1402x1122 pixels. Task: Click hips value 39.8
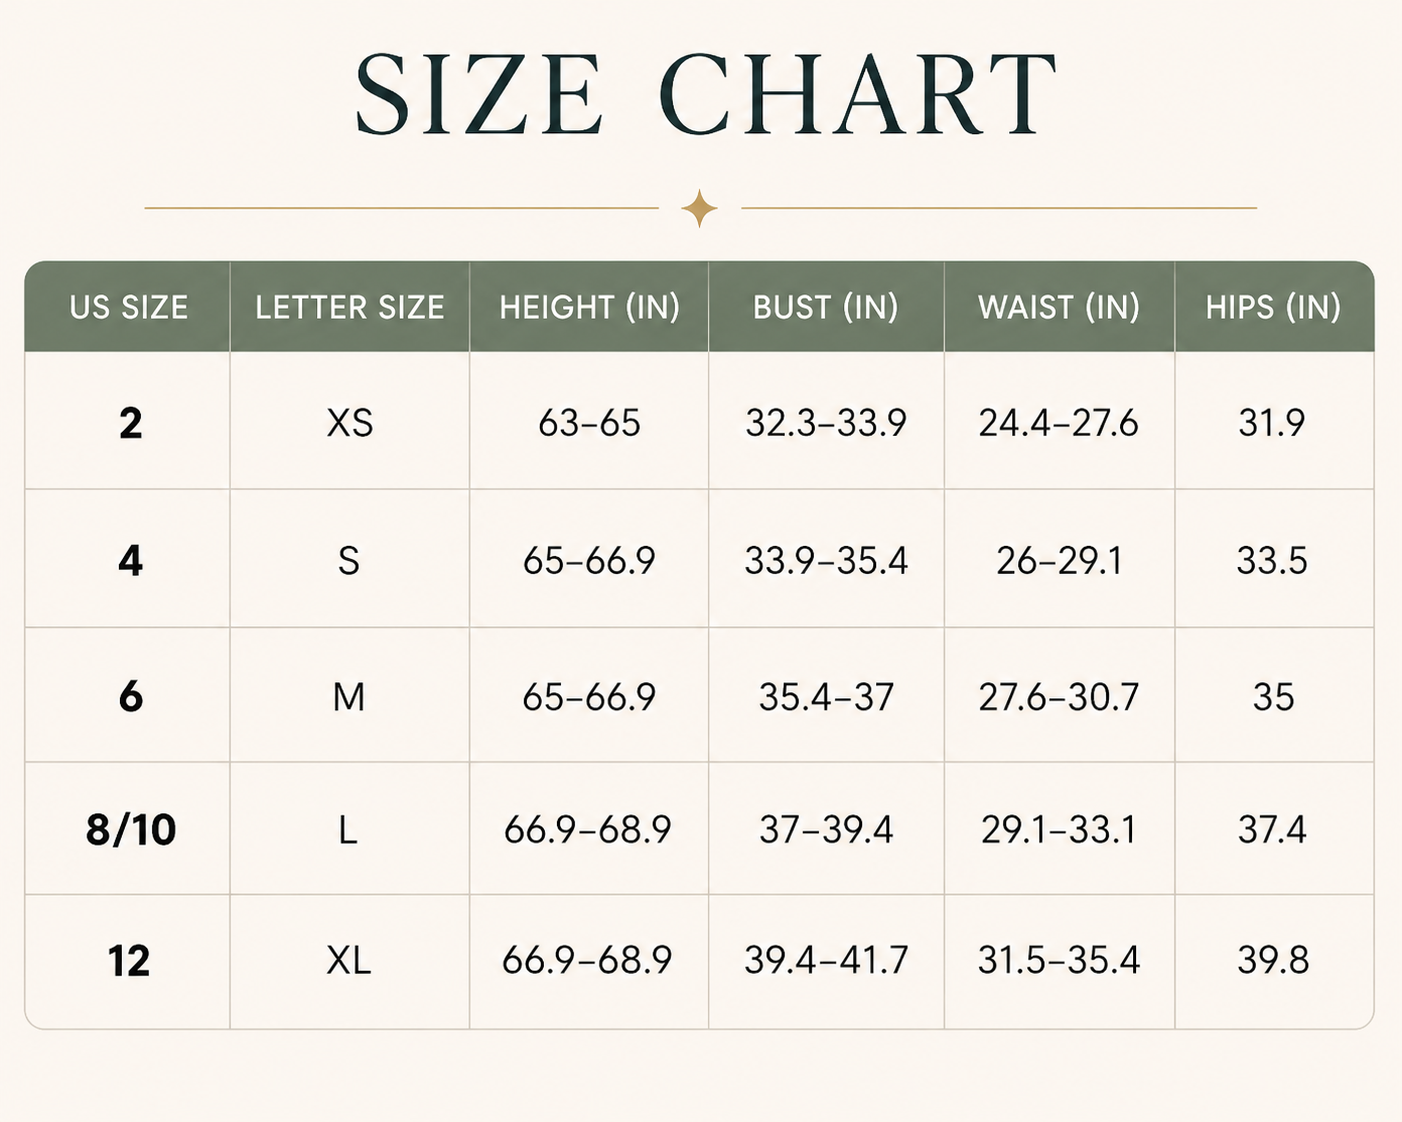click(1273, 960)
